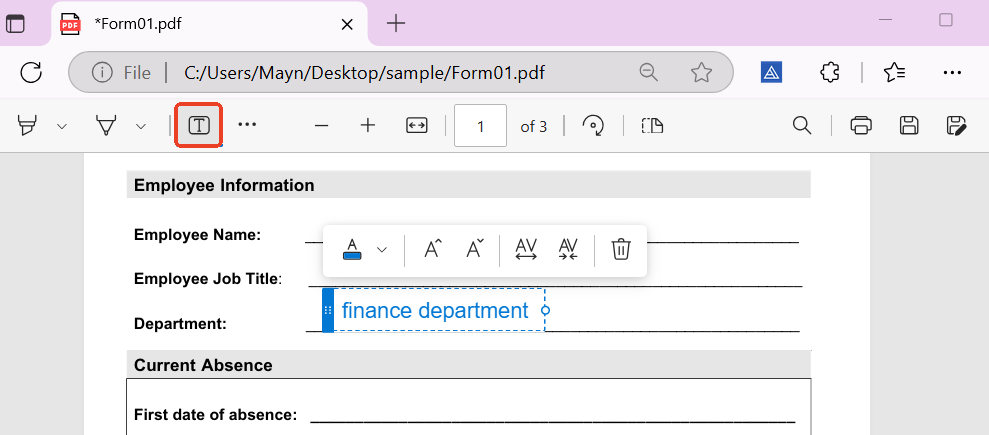
Task: Switch to the Form01.pdf tab
Action: (200, 24)
